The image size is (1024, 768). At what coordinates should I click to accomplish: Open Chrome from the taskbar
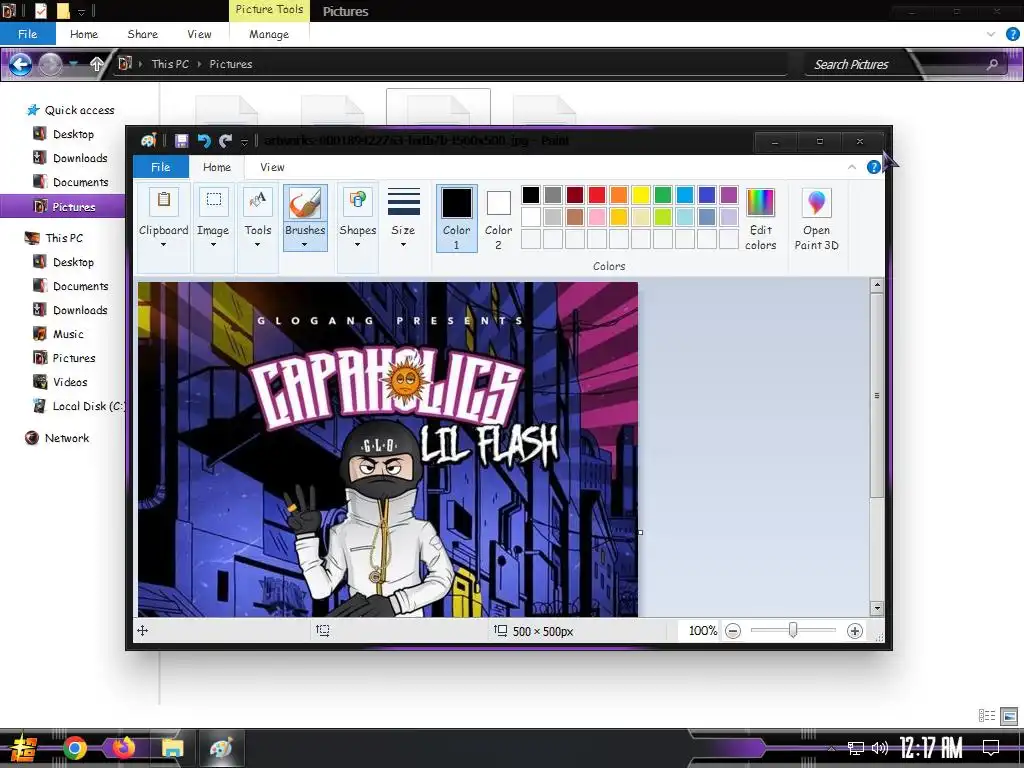click(x=74, y=748)
